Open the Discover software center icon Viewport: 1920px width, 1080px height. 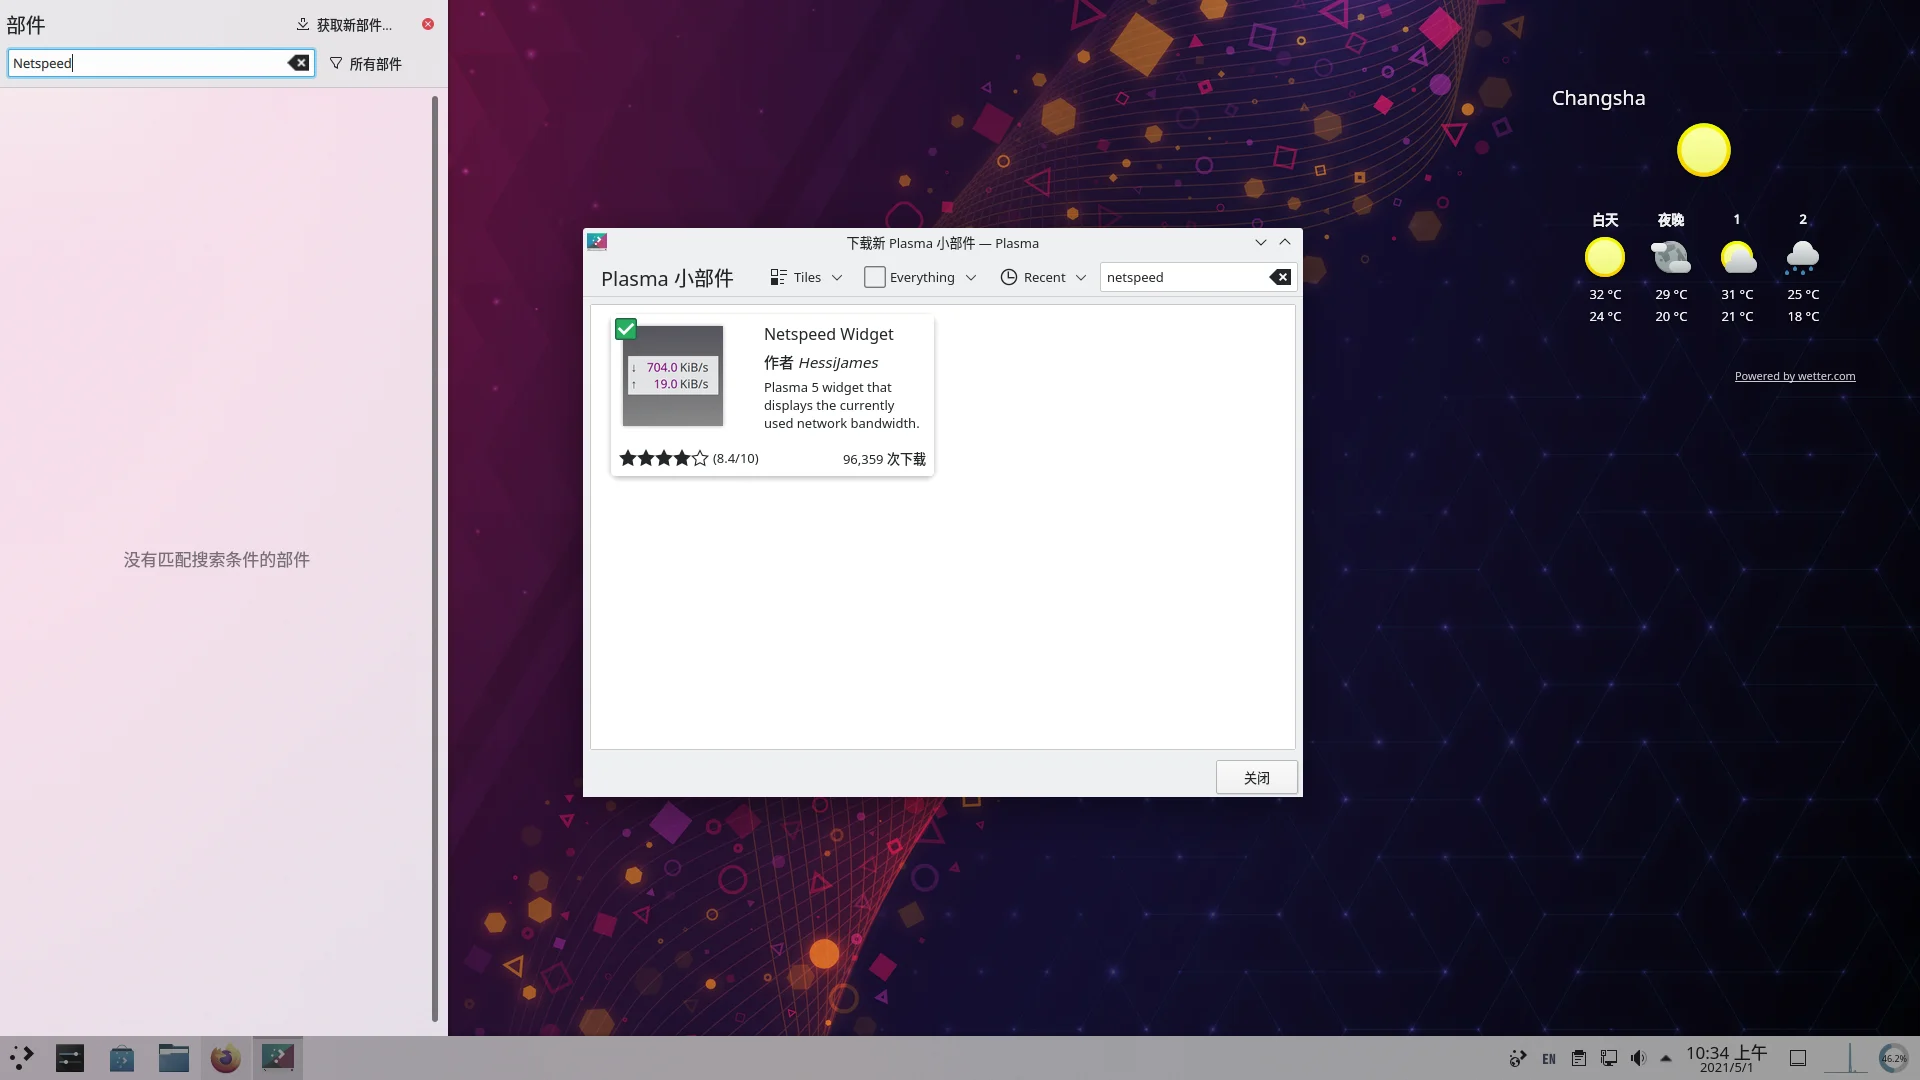[x=122, y=1057]
